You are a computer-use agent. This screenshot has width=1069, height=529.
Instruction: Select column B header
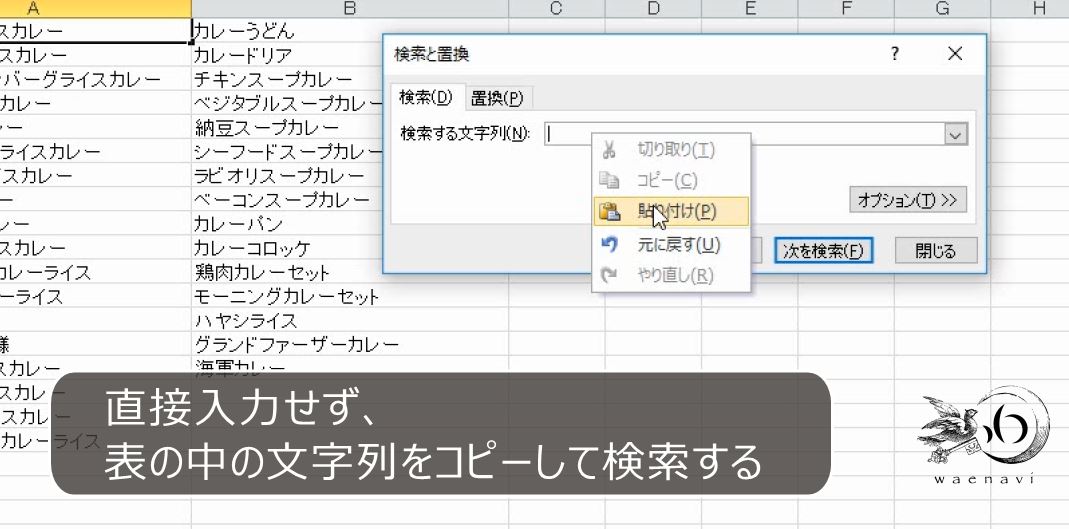pos(350,9)
